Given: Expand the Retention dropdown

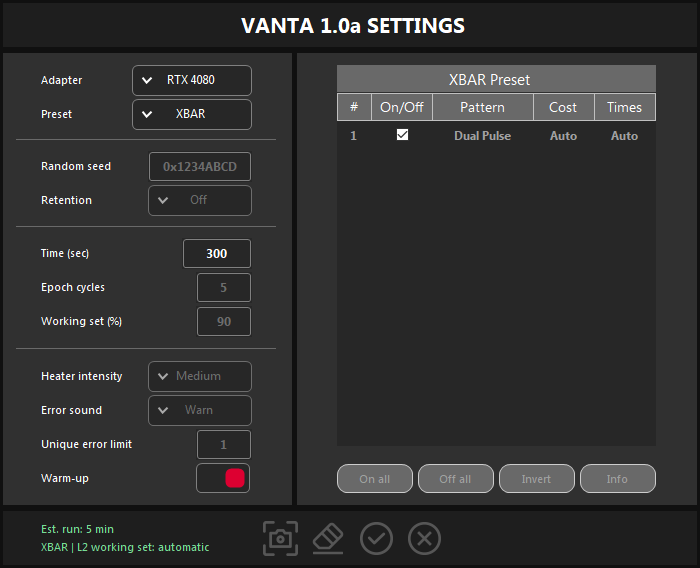Looking at the screenshot, I should point(200,200).
